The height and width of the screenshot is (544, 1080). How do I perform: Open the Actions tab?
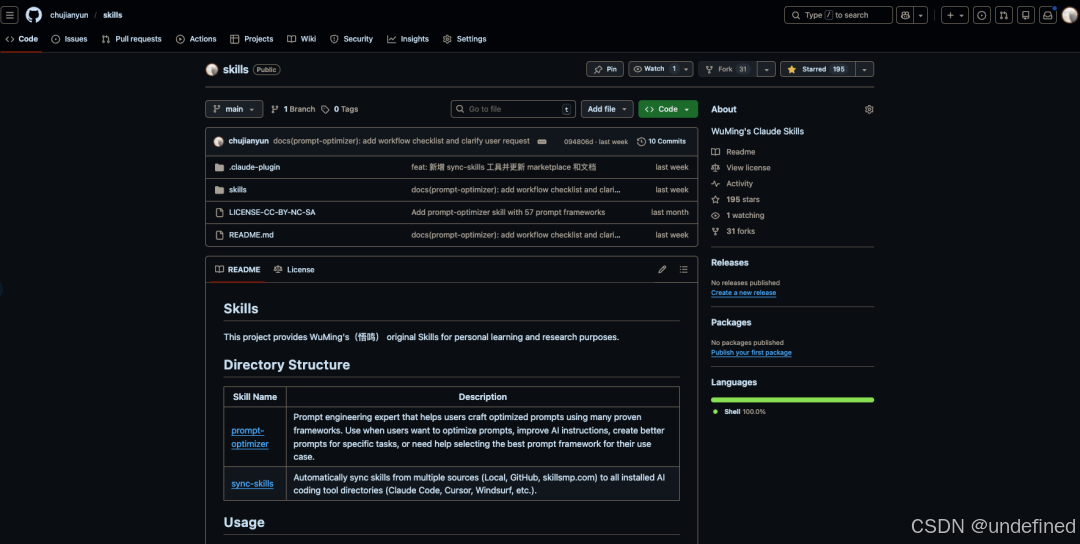[196, 39]
